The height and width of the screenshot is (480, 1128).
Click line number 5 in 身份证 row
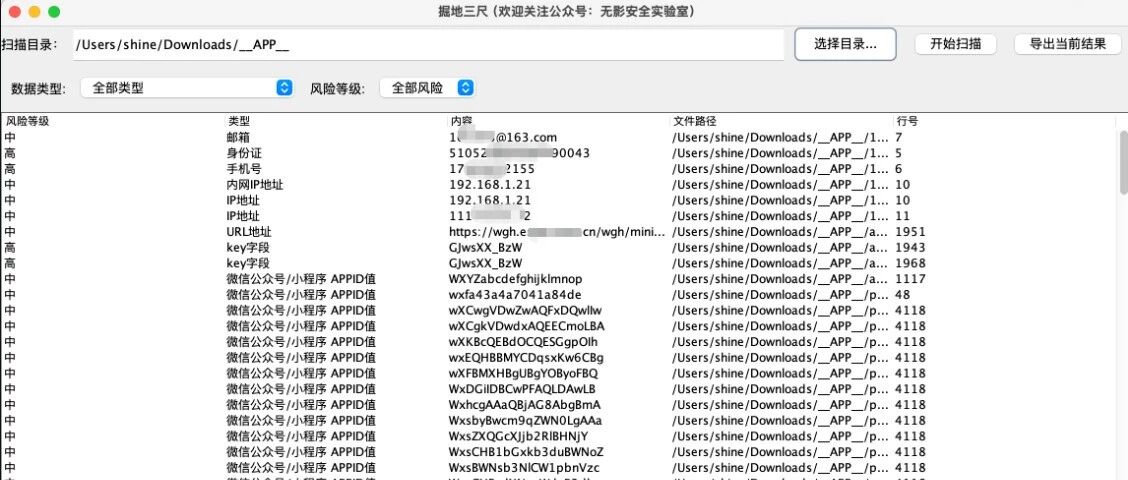(x=899, y=153)
